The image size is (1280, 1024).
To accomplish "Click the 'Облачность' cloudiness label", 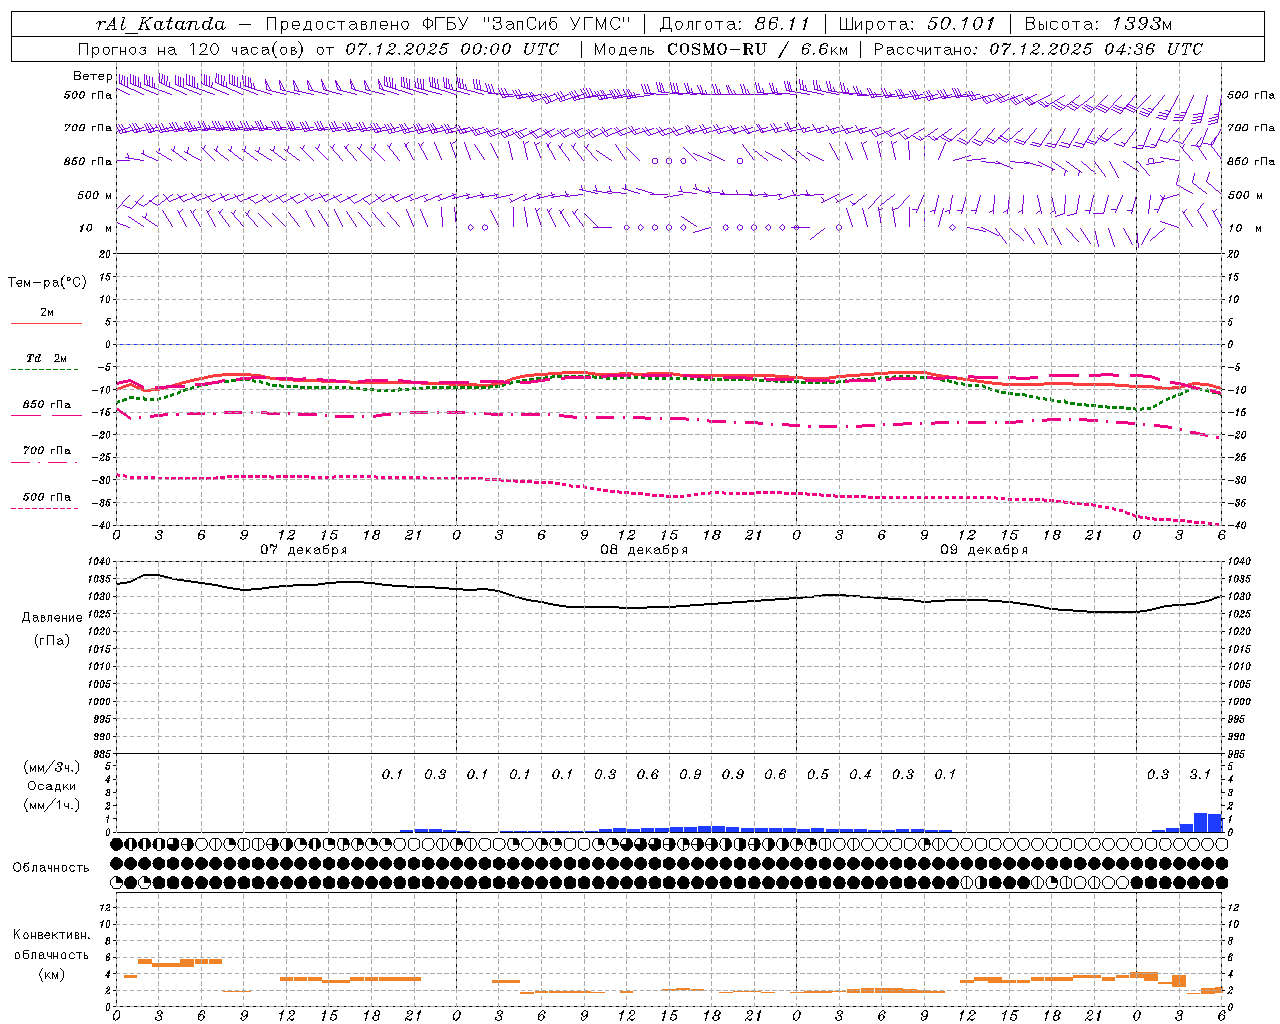I will (51, 867).
